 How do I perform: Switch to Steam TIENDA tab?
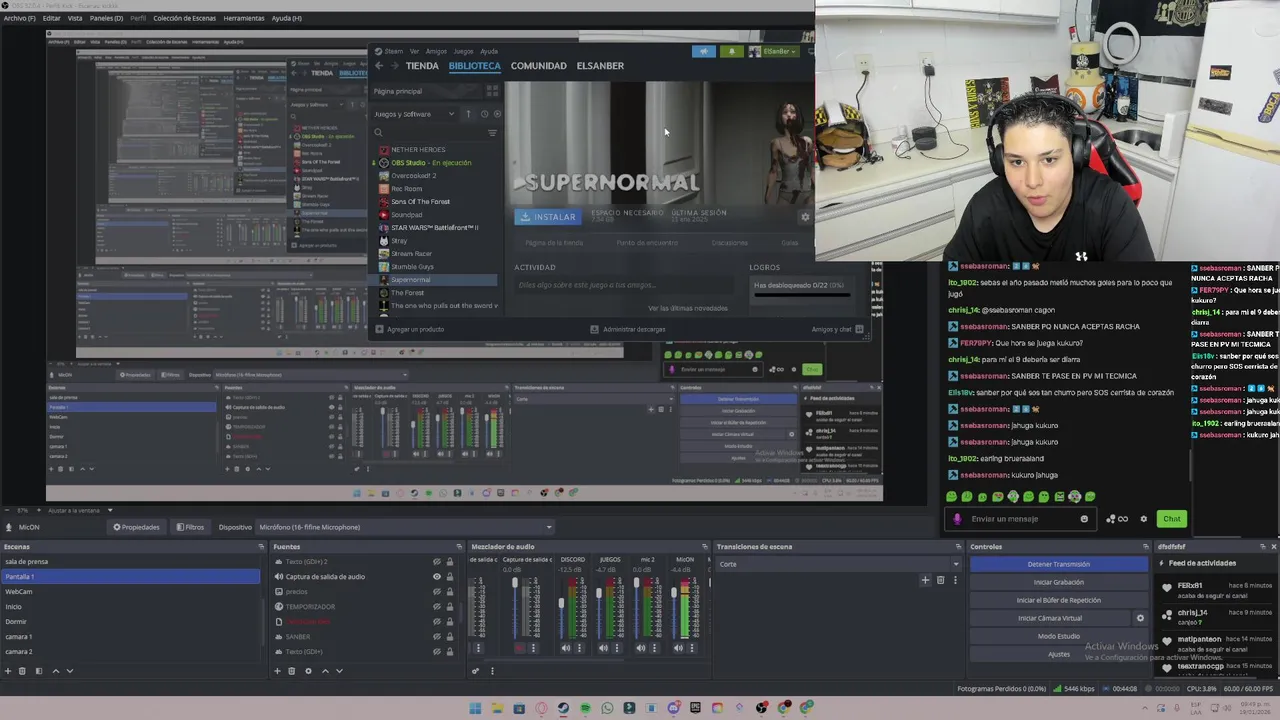click(x=422, y=66)
